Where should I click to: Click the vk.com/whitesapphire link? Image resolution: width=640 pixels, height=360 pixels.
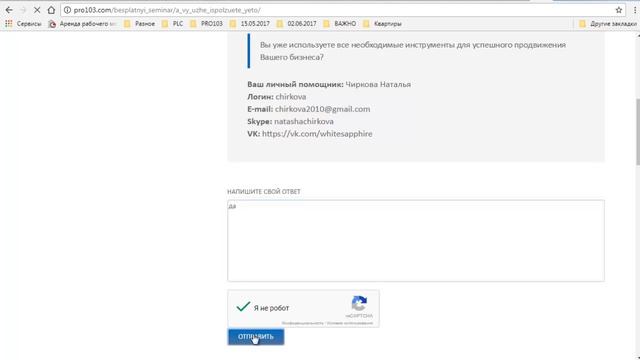(317, 134)
